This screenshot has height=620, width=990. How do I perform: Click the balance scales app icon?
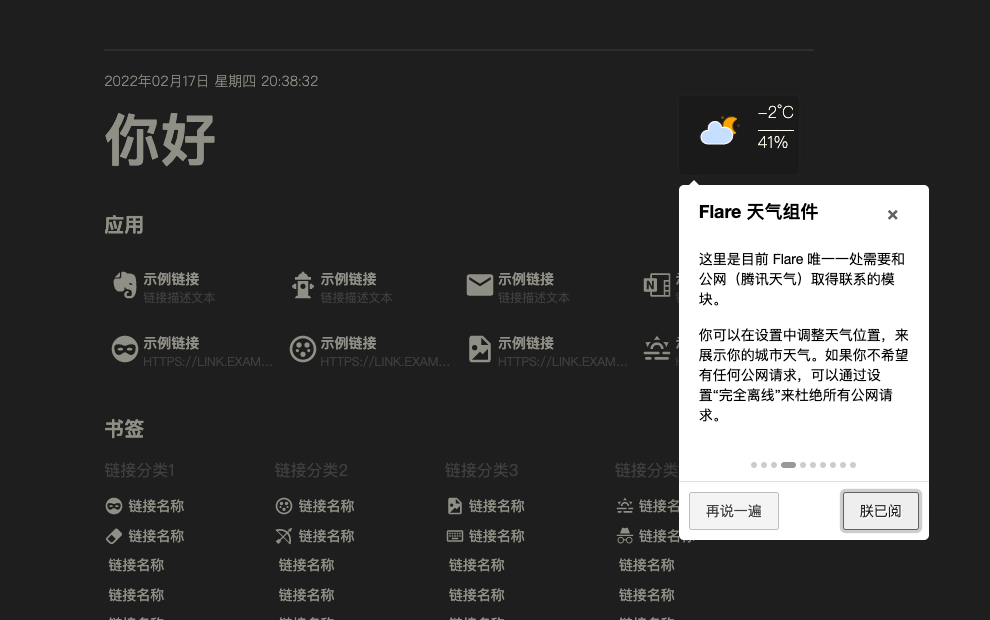click(657, 349)
